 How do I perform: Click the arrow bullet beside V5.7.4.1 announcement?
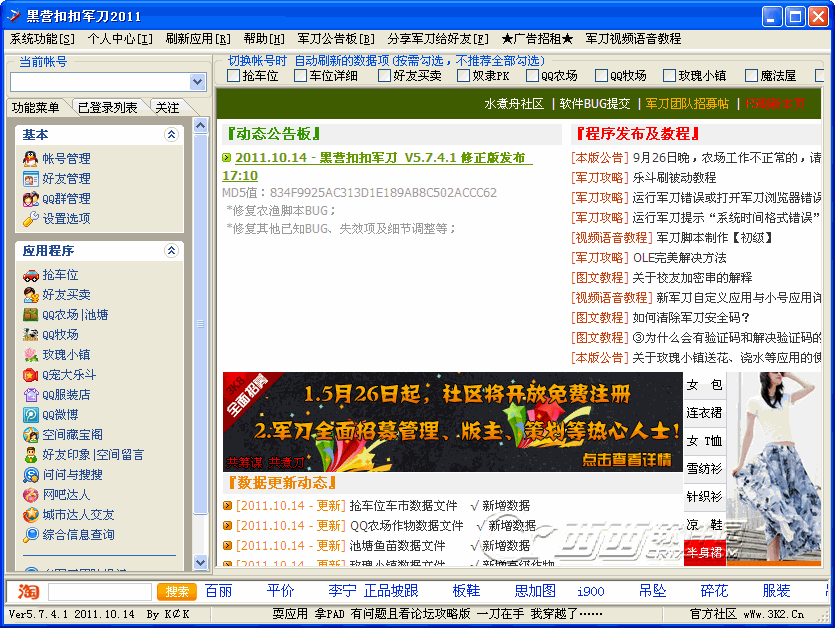coord(227,158)
